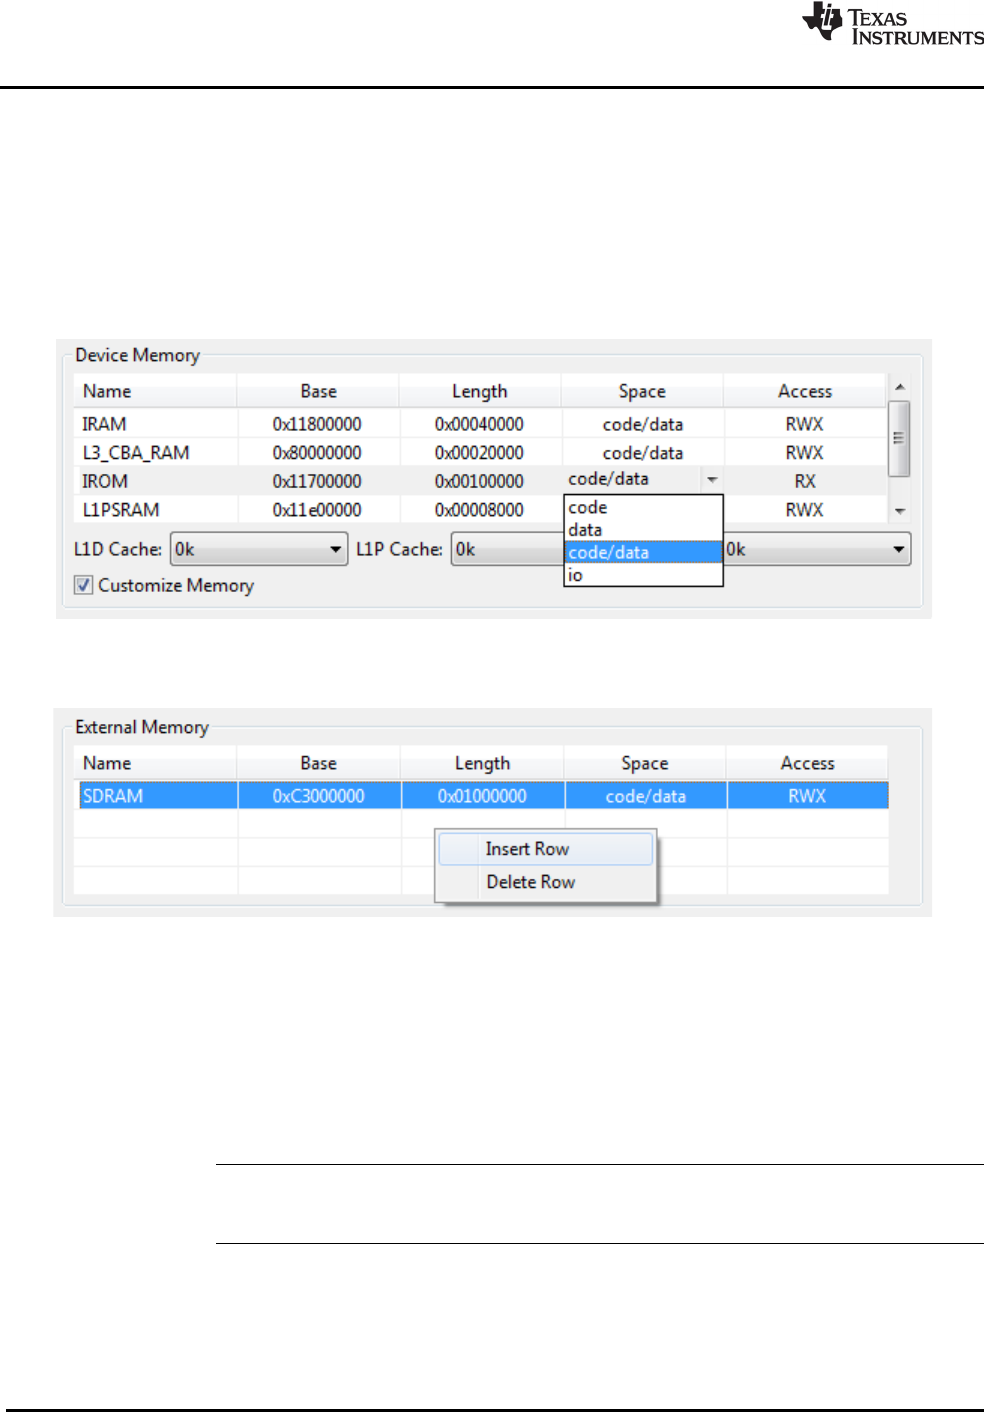
Task: Open the L1D Cache dropdown
Action: click(x=259, y=549)
